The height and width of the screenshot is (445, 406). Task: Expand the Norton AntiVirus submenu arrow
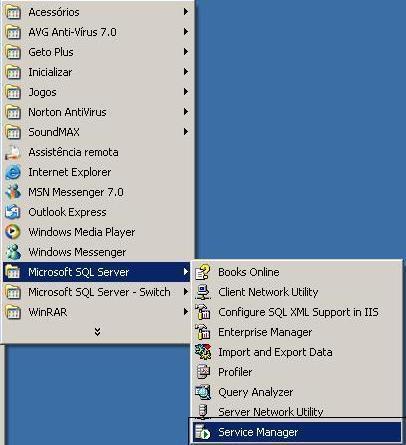tap(186, 112)
